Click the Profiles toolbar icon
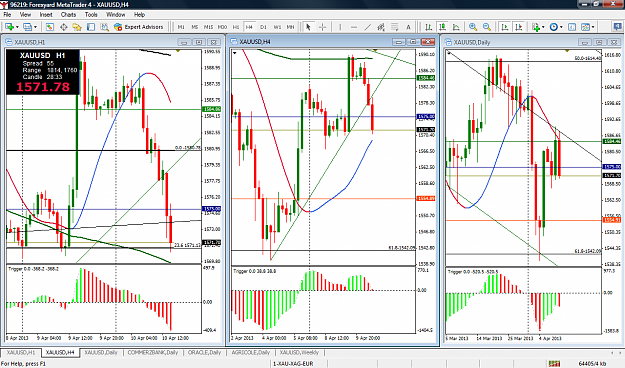The height and width of the screenshot is (368, 625). [27, 27]
